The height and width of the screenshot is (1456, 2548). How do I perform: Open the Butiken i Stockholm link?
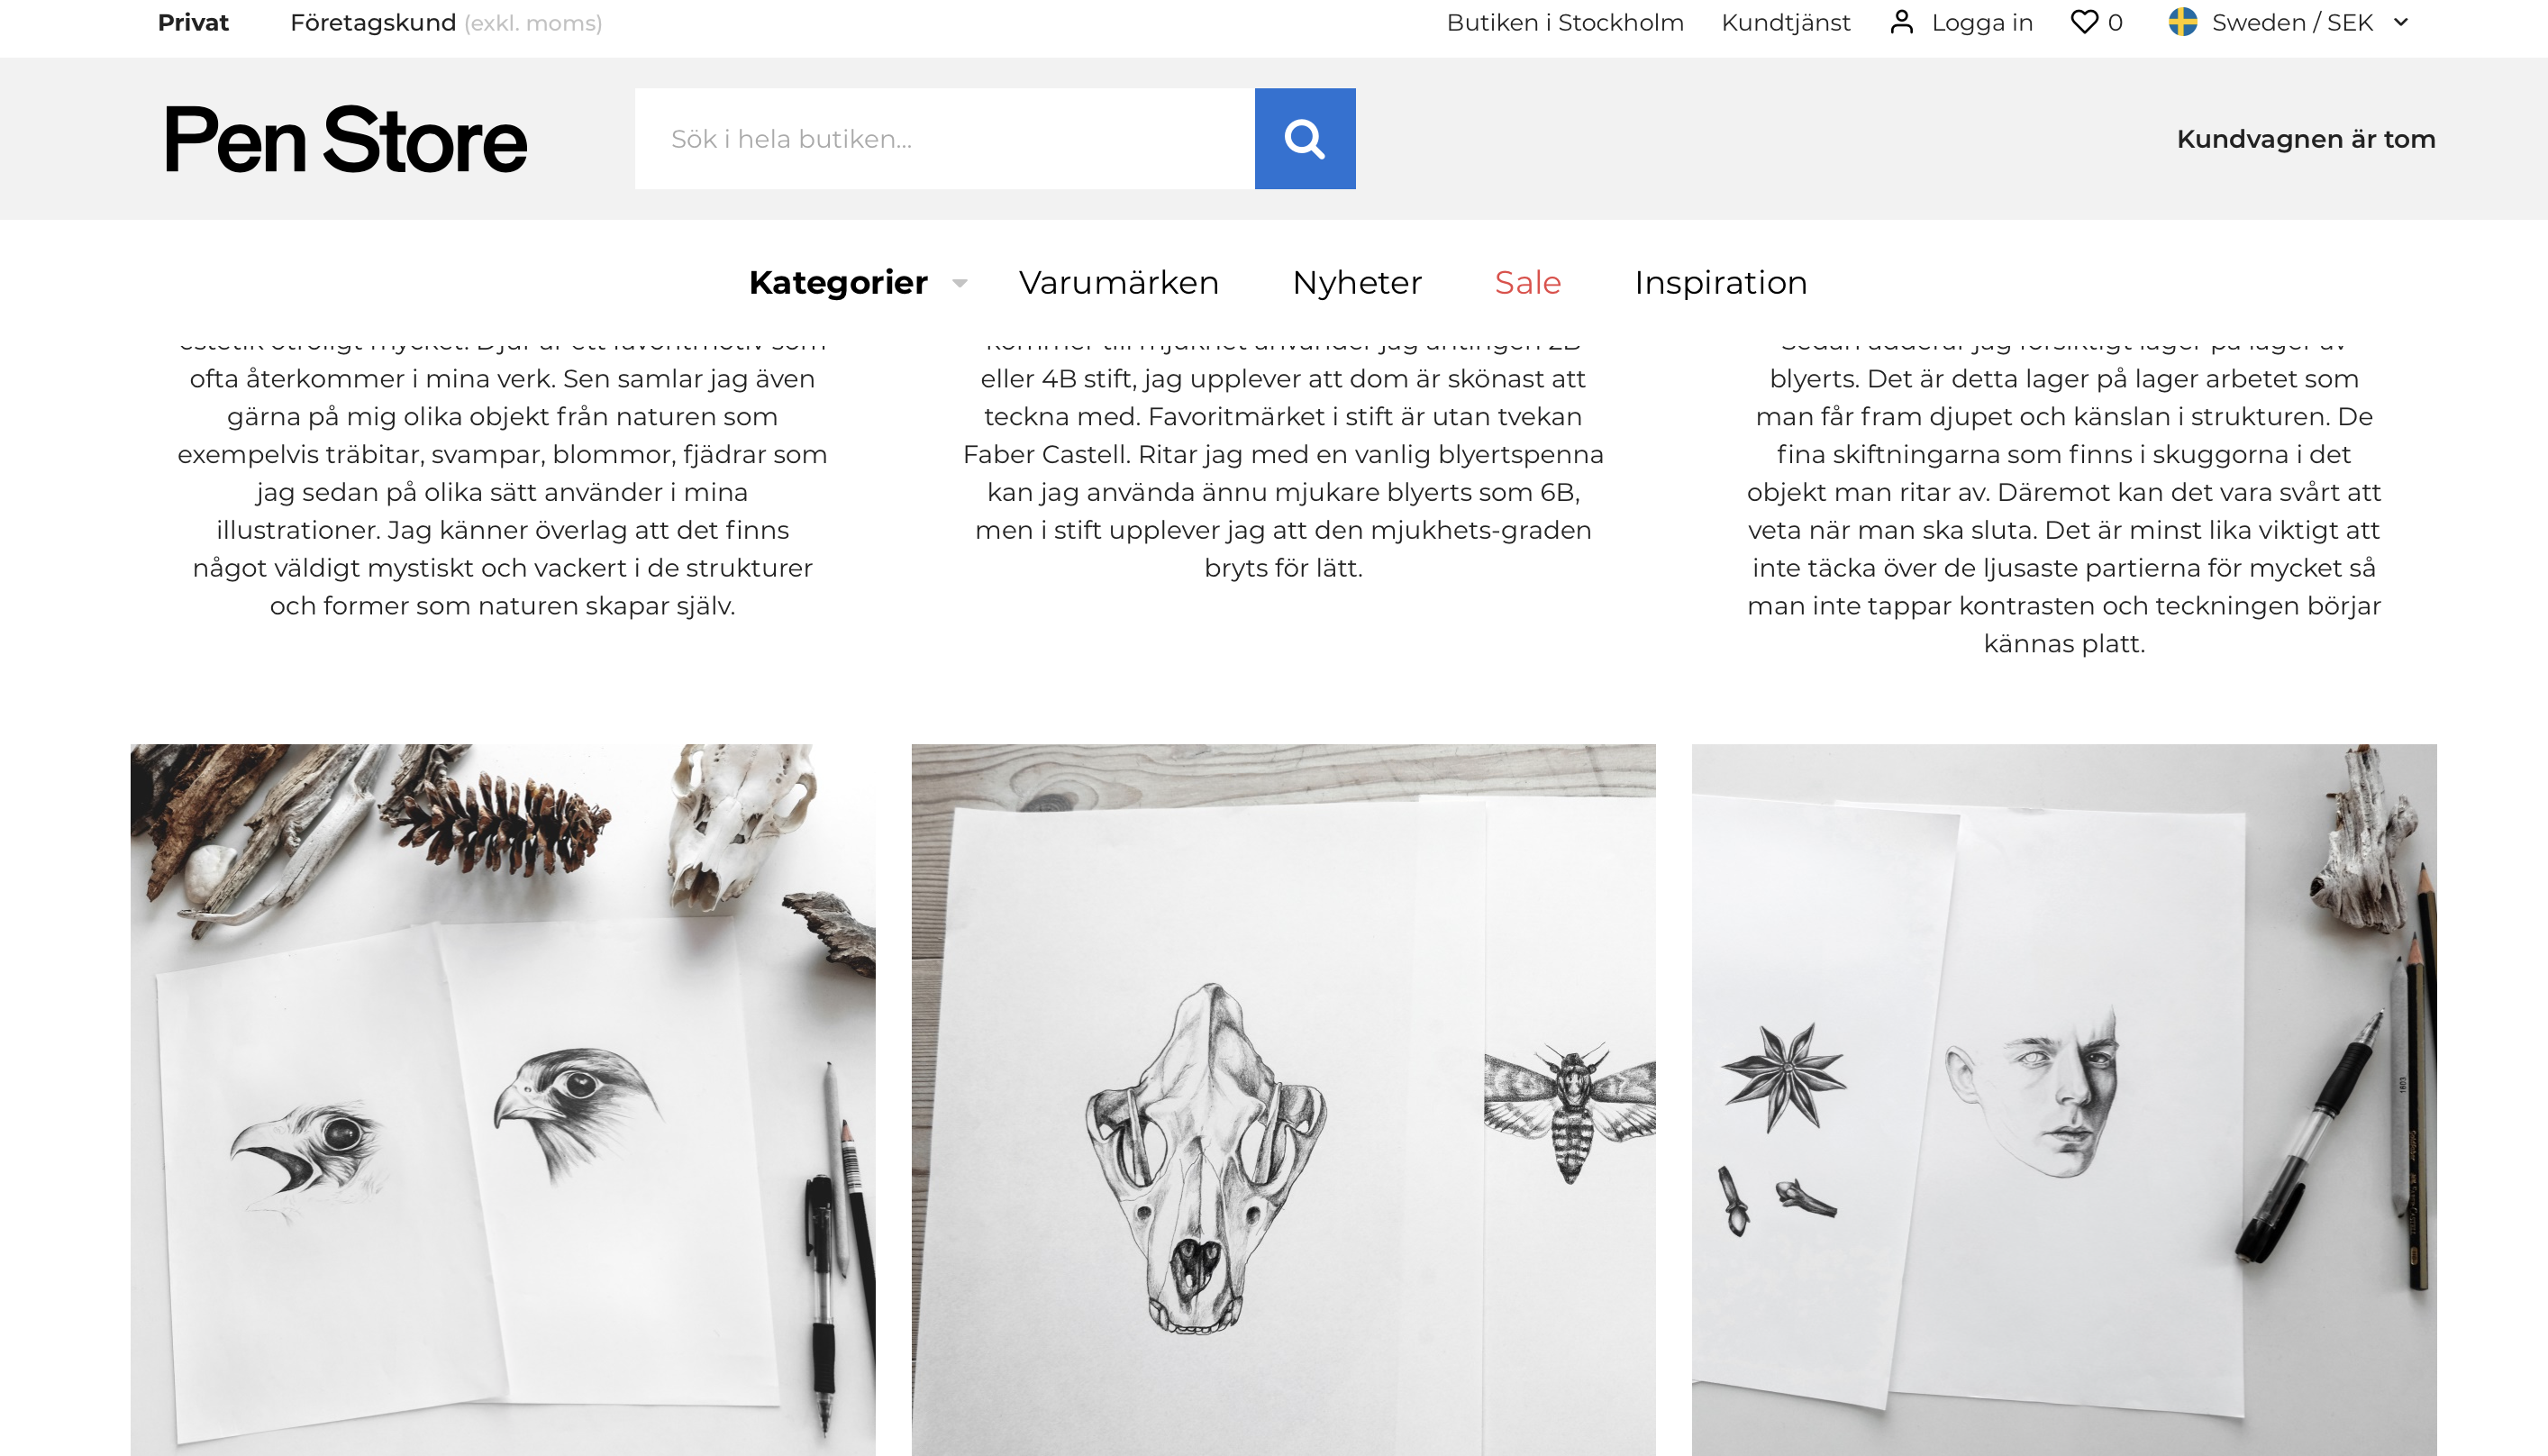1565,22
